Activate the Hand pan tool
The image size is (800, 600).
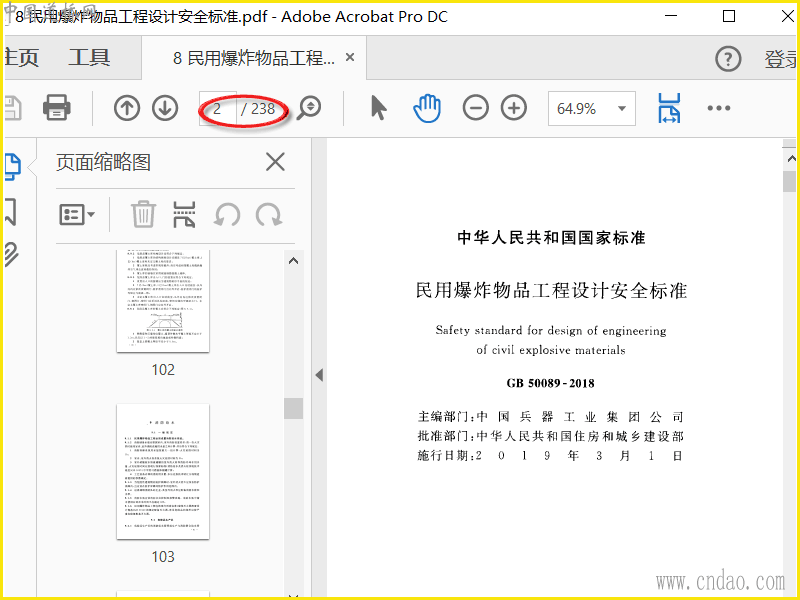click(427, 108)
